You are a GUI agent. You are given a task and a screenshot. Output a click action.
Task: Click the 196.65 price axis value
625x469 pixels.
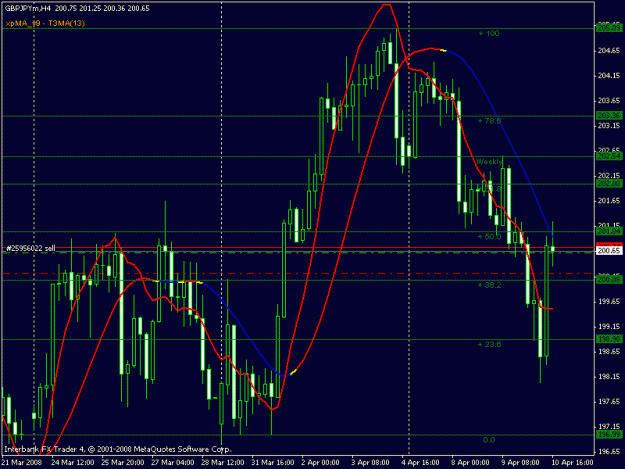pyautogui.click(x=609, y=451)
